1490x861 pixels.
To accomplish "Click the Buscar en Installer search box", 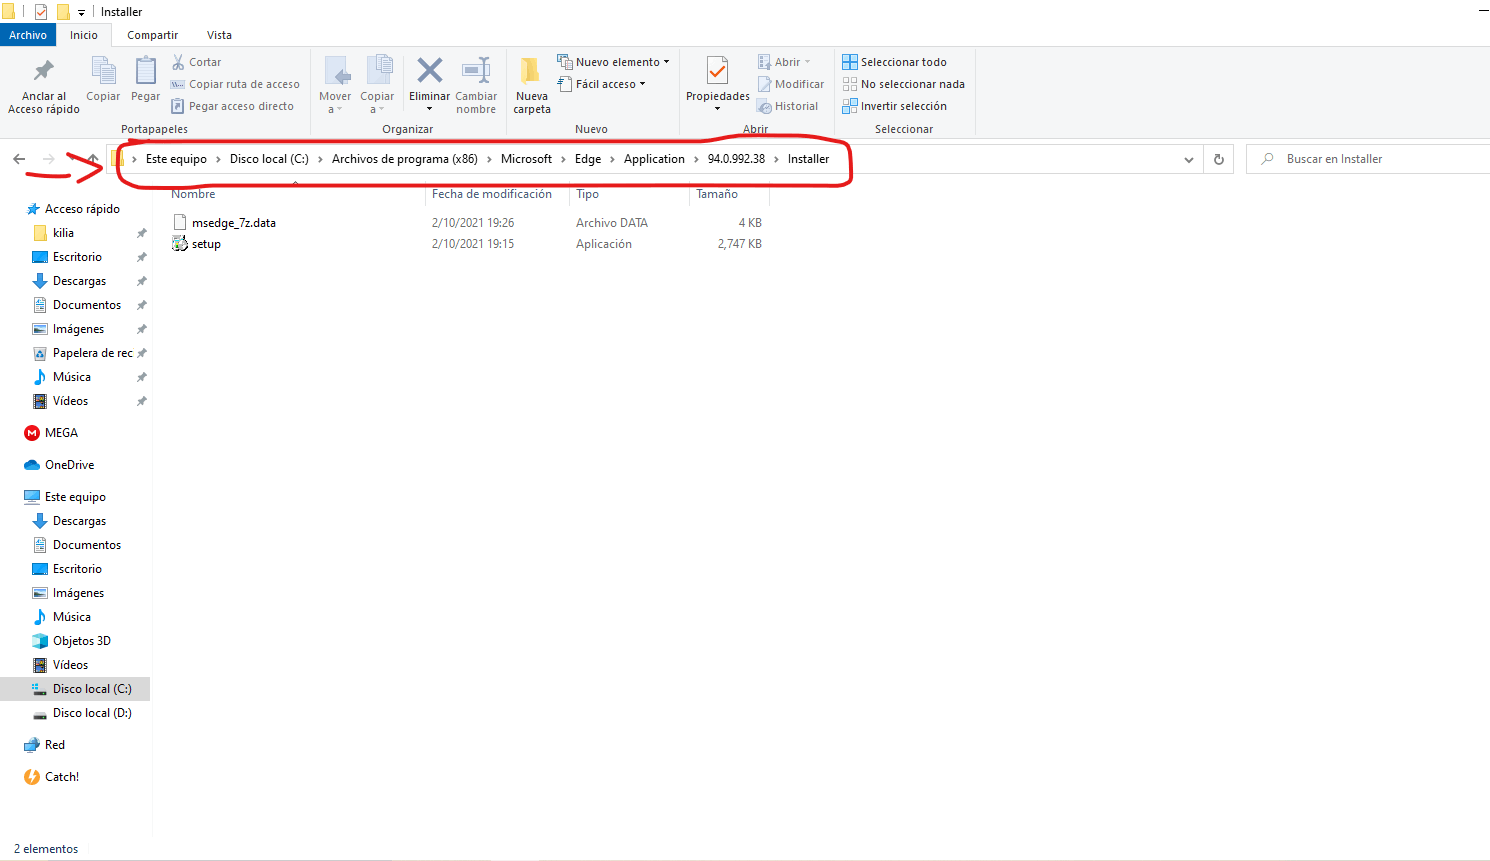I will tap(1368, 159).
